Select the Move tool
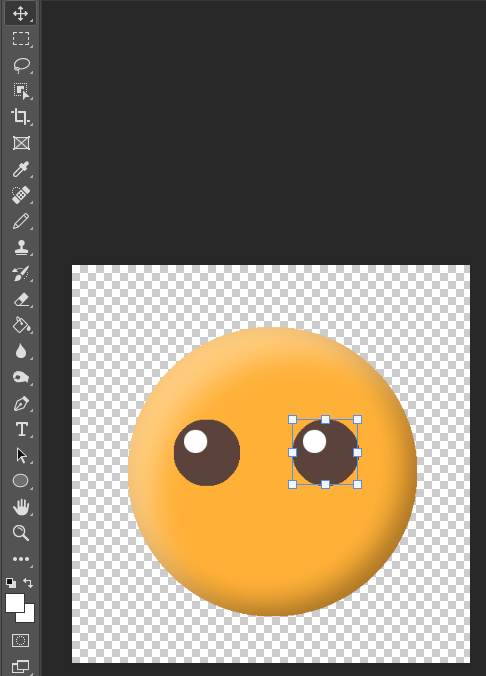 tap(20, 13)
